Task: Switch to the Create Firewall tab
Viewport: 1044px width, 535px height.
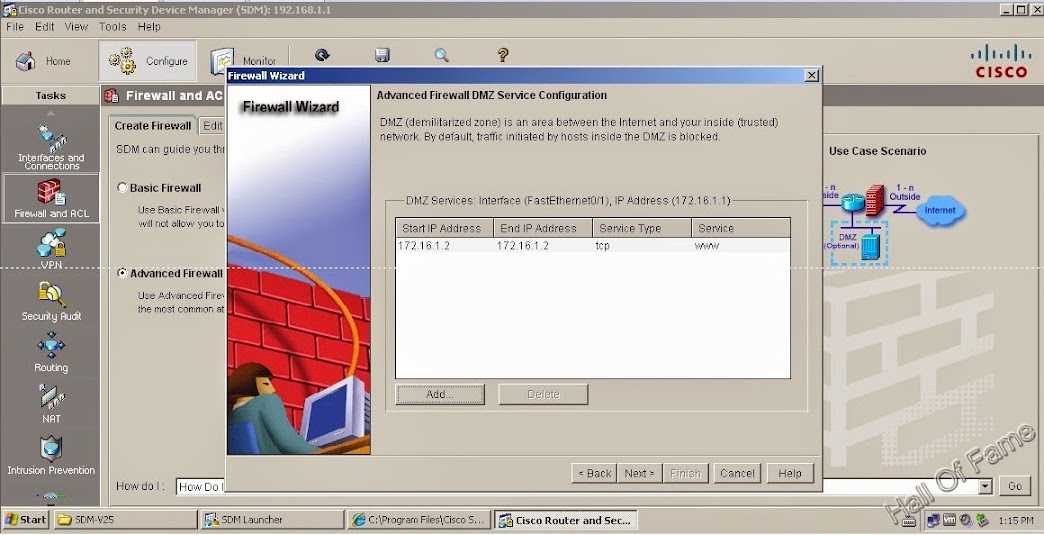Action: (x=152, y=126)
